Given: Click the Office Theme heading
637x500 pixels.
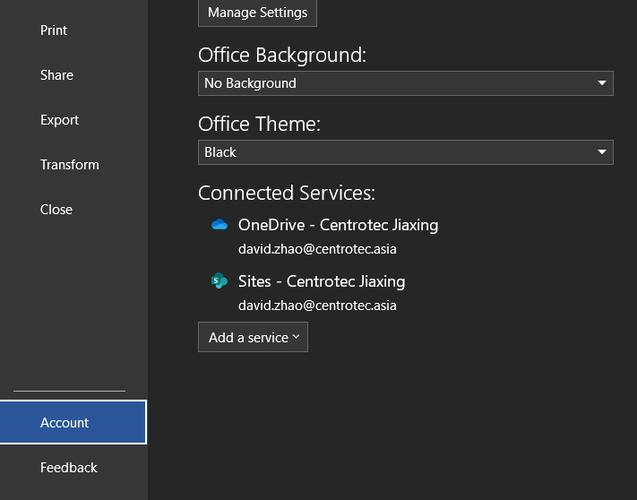Looking at the screenshot, I should [x=259, y=124].
